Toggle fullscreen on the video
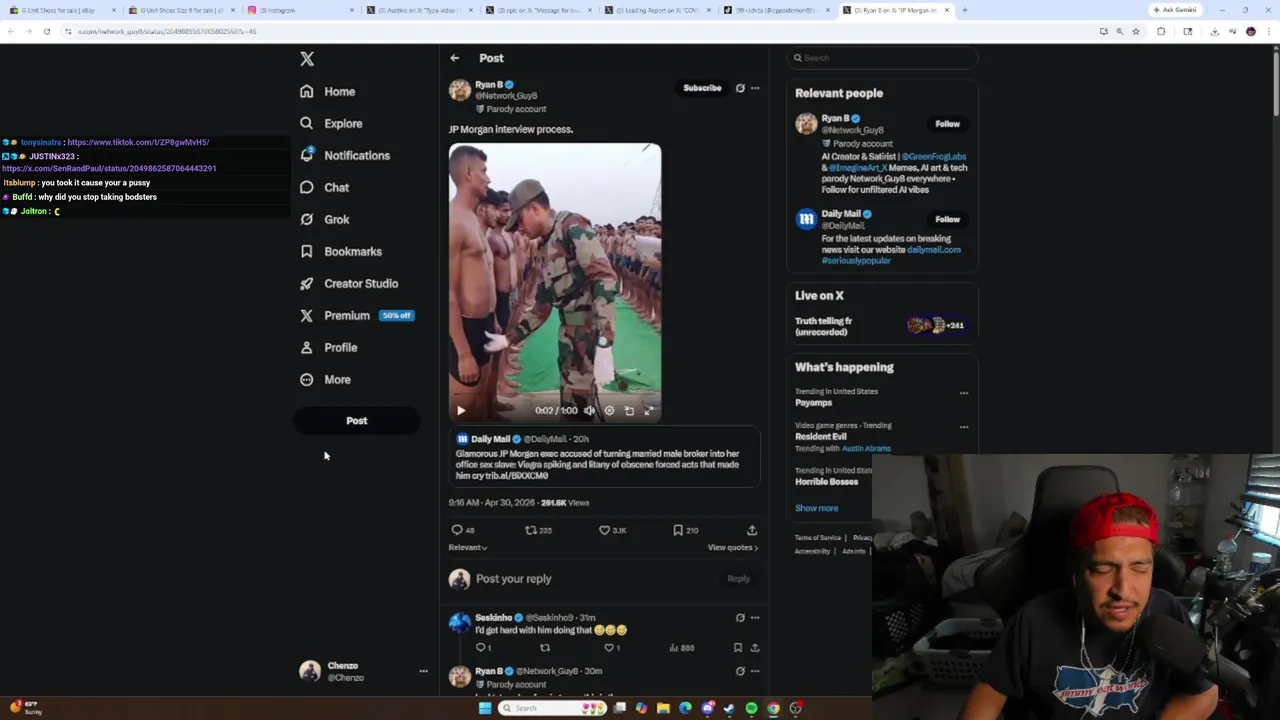 [x=649, y=410]
